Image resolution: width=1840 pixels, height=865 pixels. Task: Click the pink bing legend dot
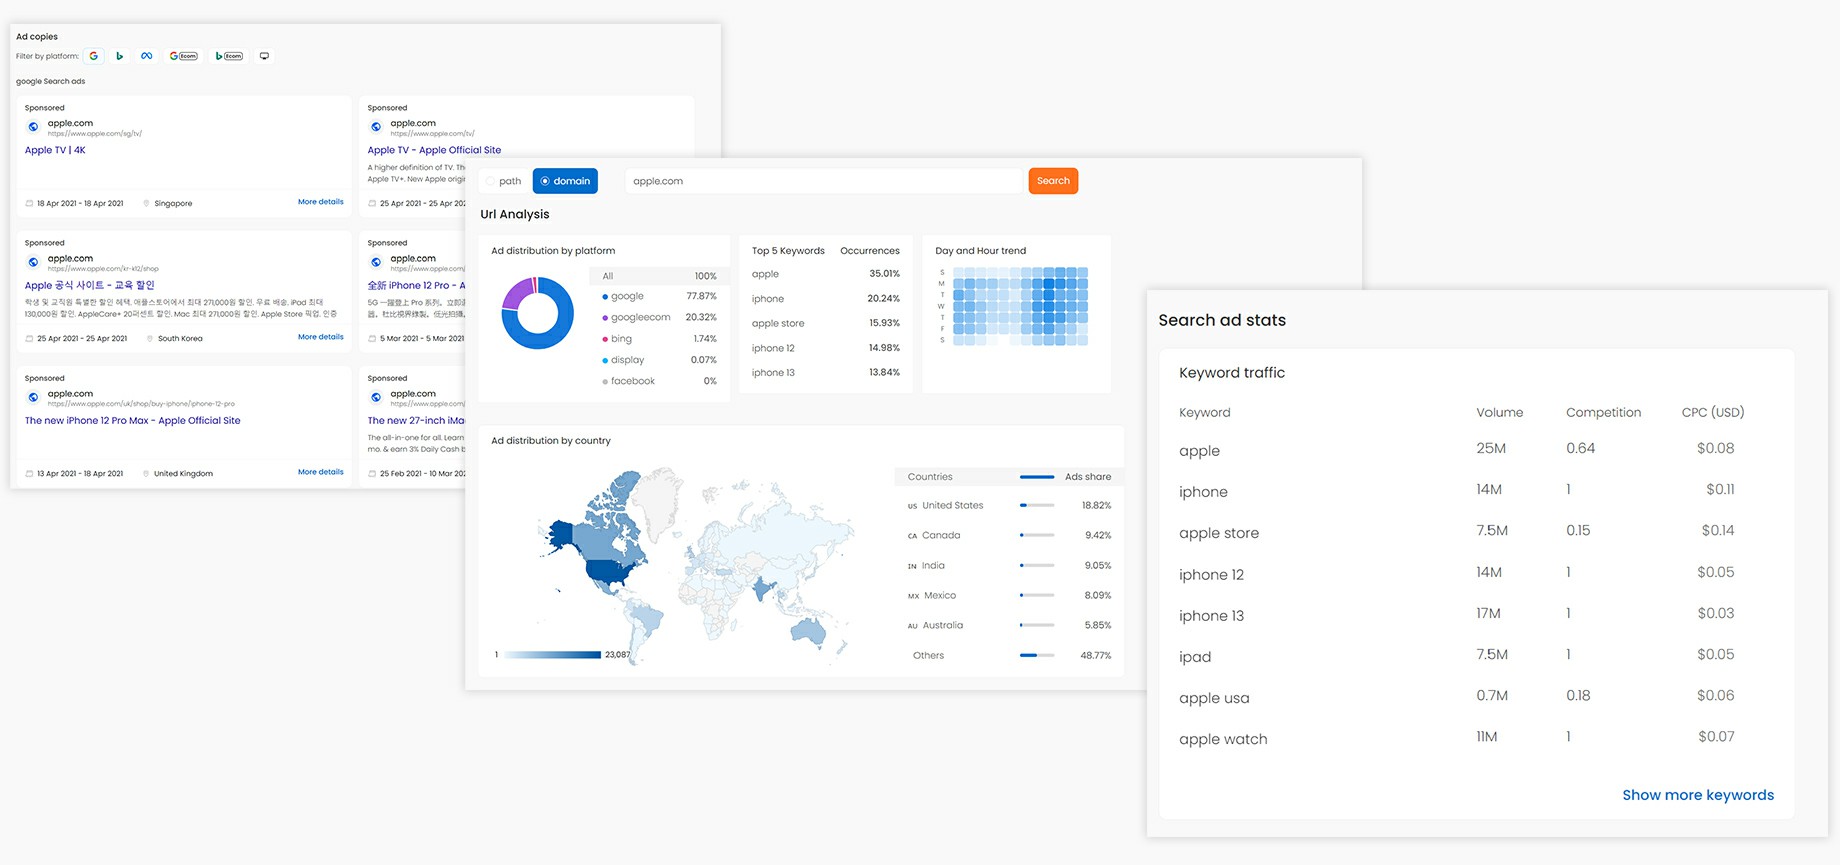pos(605,339)
